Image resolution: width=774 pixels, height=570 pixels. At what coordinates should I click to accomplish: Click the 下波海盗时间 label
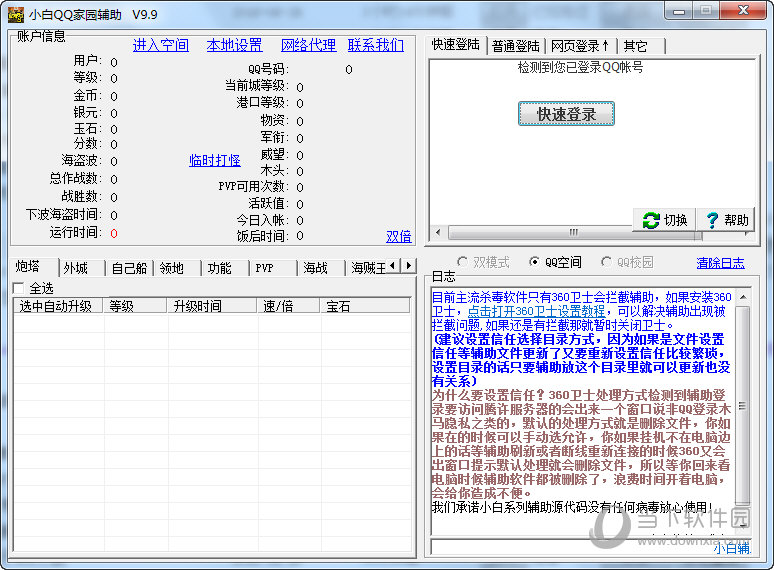(x=64, y=215)
